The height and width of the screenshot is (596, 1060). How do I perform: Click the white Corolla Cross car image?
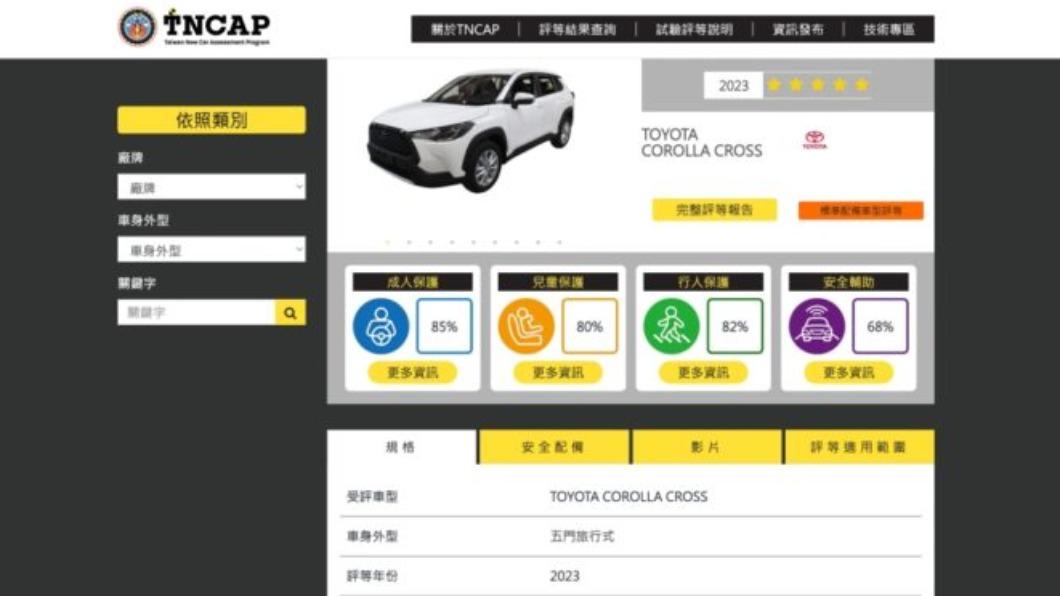coord(471,130)
